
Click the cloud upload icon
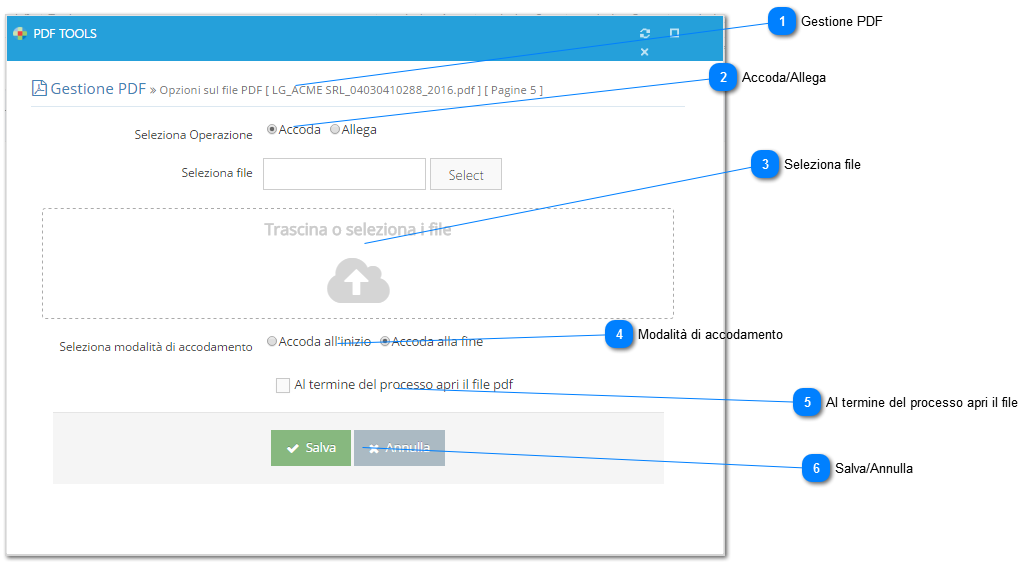coord(358,280)
